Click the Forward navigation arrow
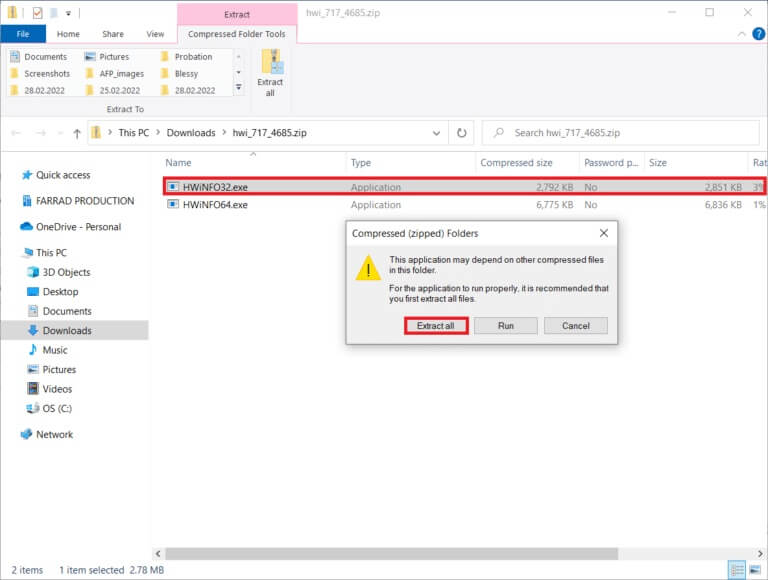 (40, 133)
